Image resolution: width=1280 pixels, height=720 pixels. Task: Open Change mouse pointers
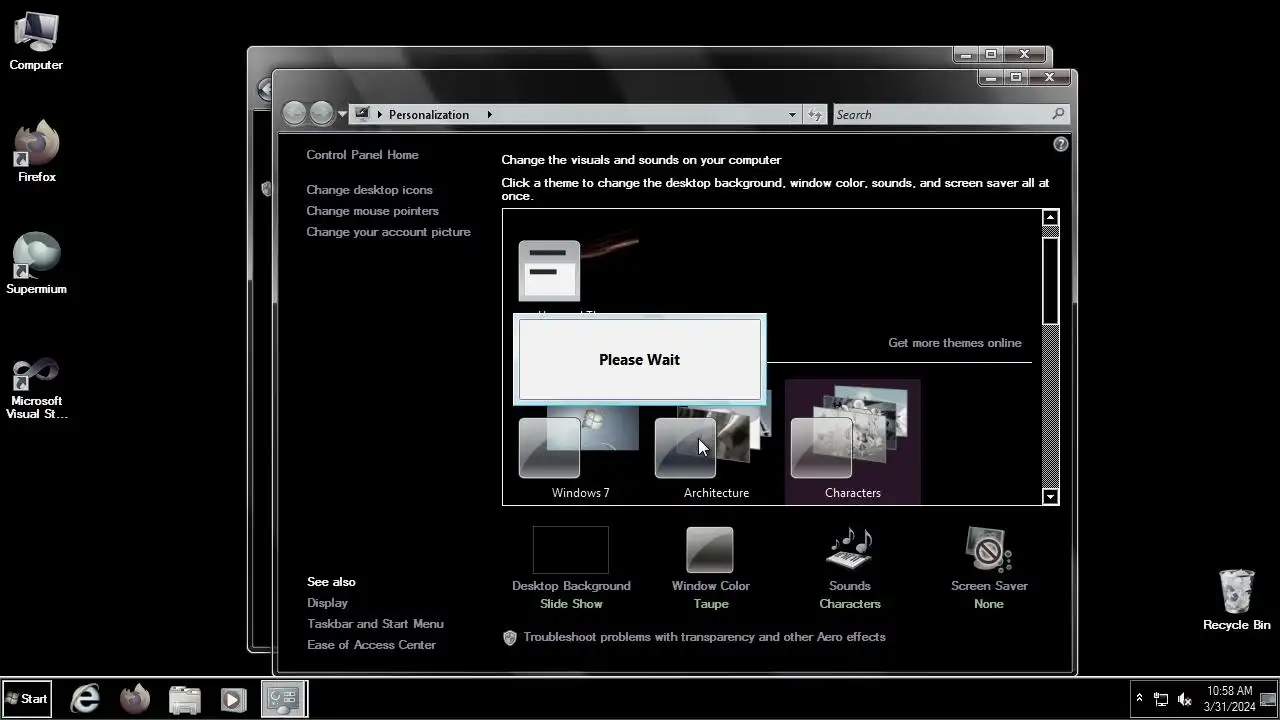[372, 211]
